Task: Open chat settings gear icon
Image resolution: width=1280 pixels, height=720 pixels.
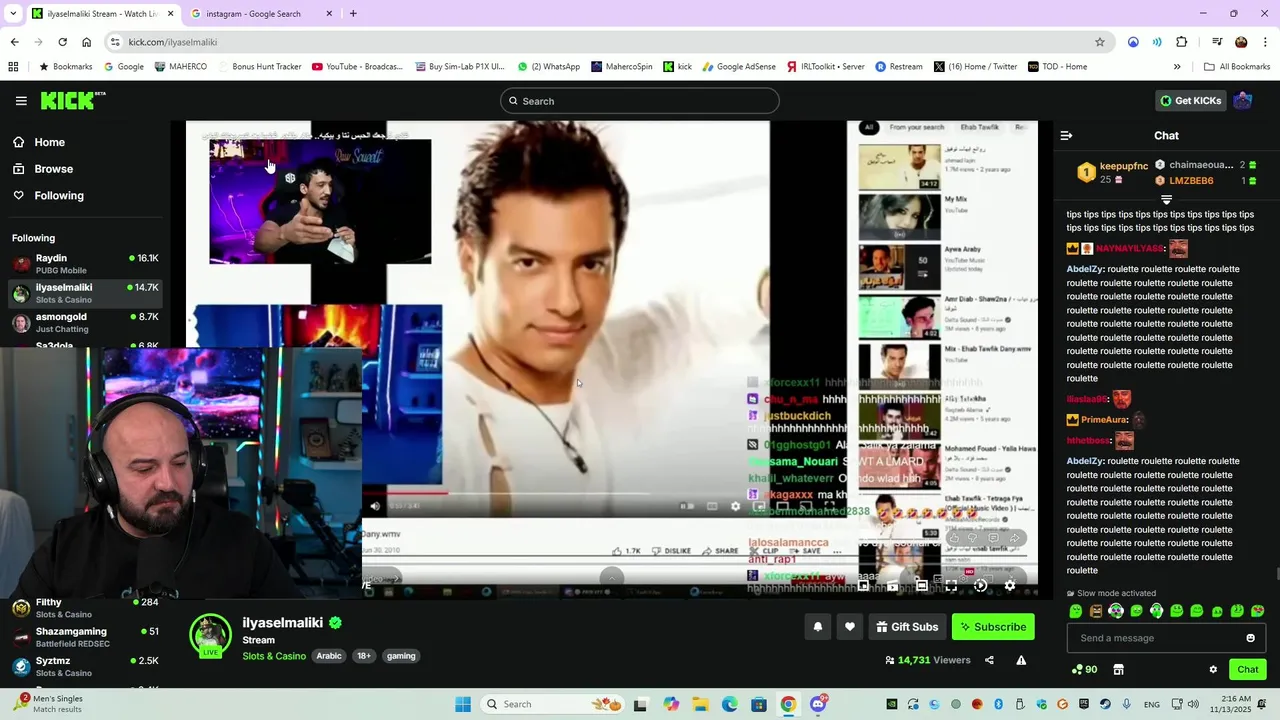Action: [1213, 669]
